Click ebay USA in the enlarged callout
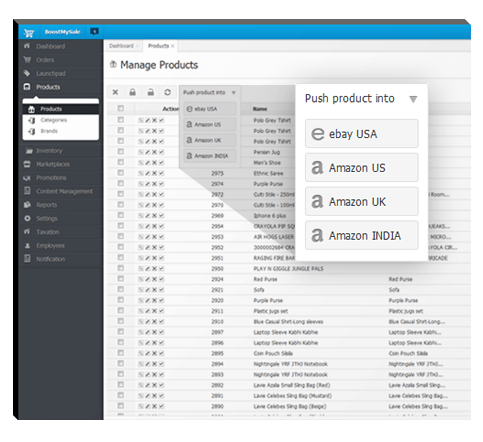 tap(362, 134)
